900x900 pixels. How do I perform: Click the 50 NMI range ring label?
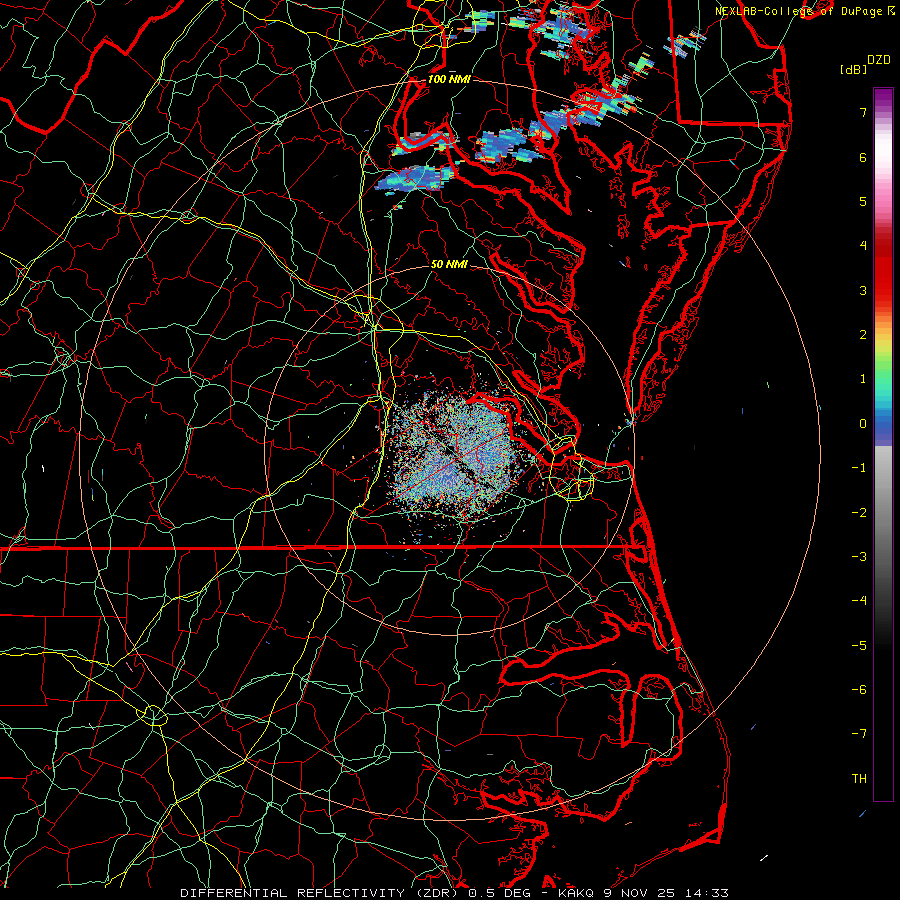449,264
